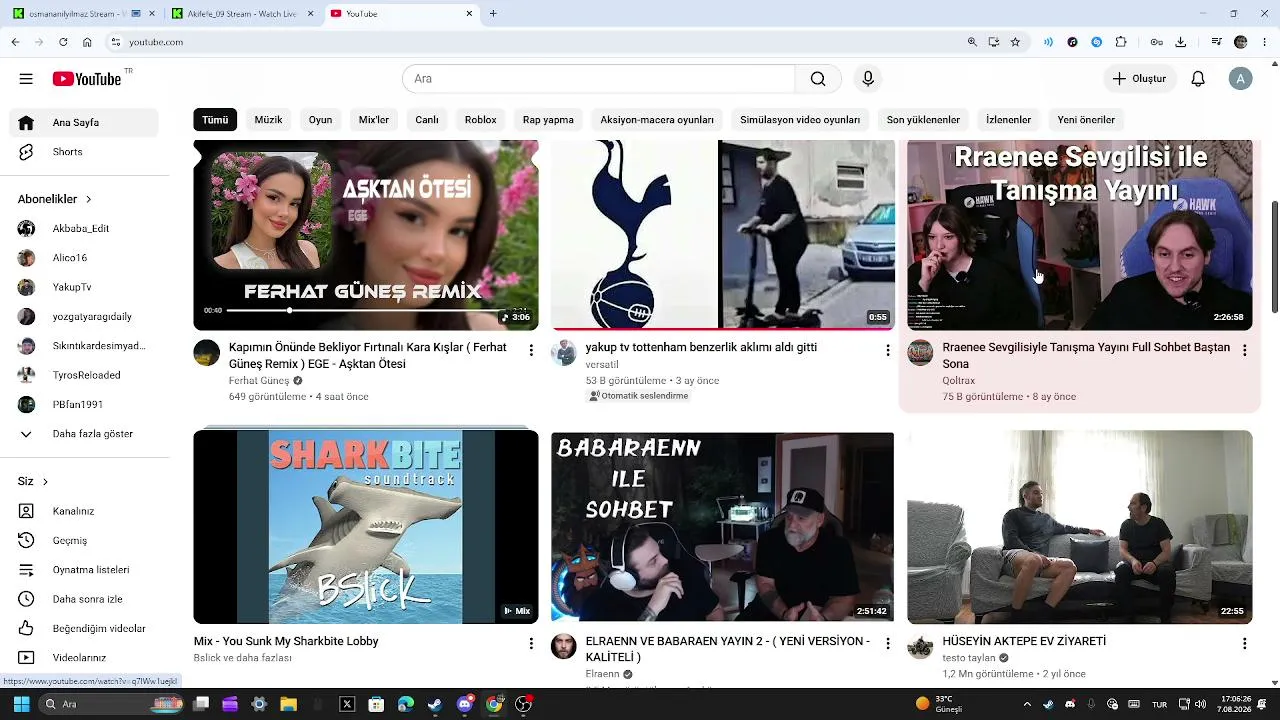Open the Chrome three-dot menu
Viewport: 1280px width, 720px height.
(1264, 42)
